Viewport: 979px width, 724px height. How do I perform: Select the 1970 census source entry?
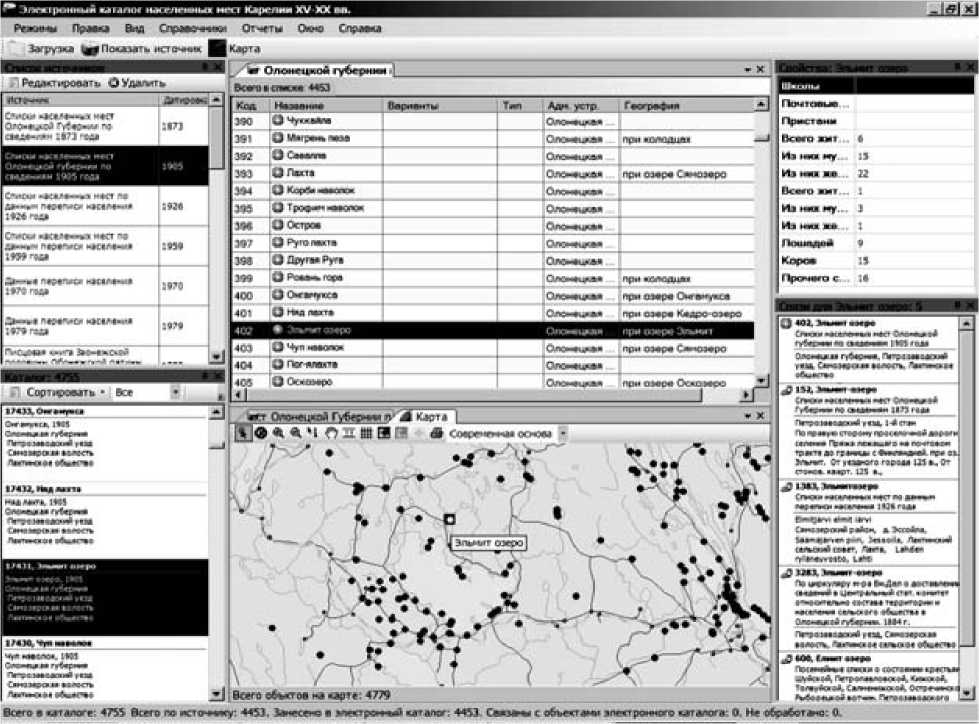pos(105,286)
